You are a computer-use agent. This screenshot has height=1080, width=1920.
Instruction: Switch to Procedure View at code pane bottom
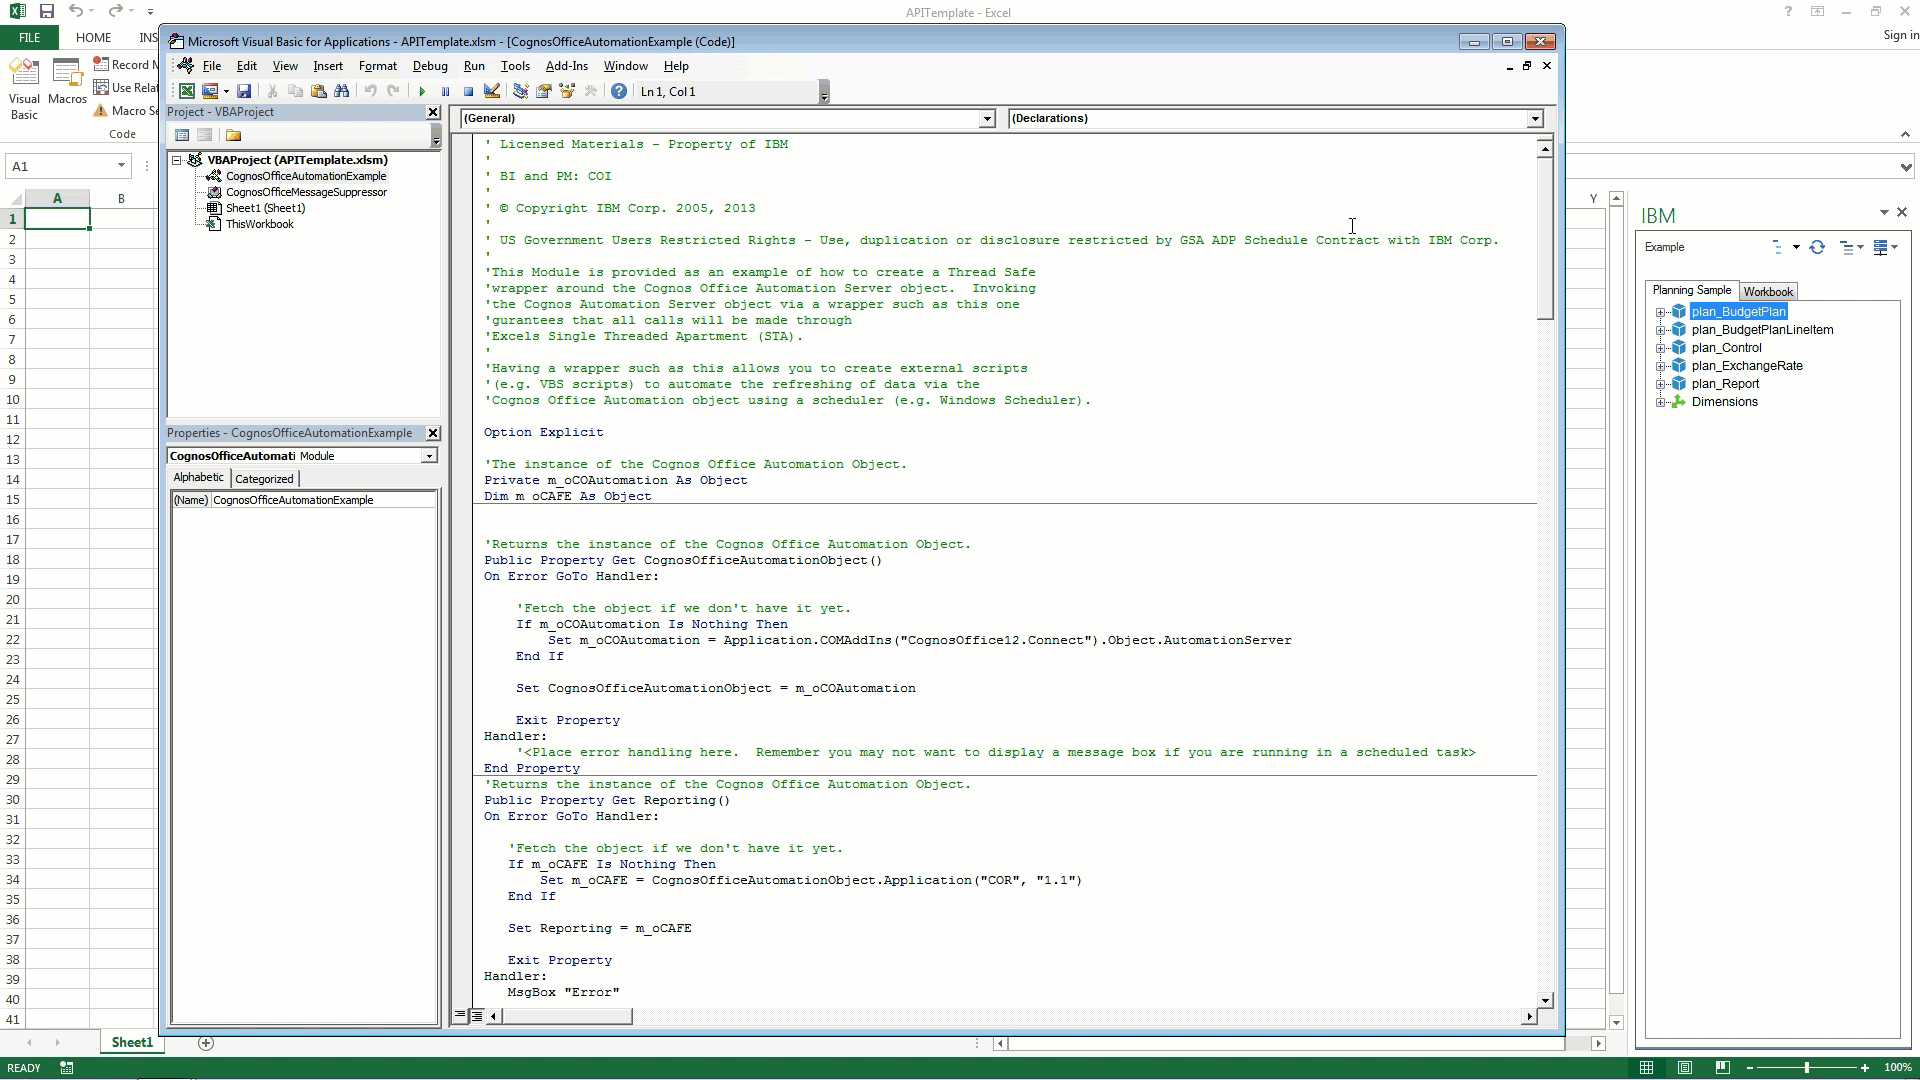460,1016
